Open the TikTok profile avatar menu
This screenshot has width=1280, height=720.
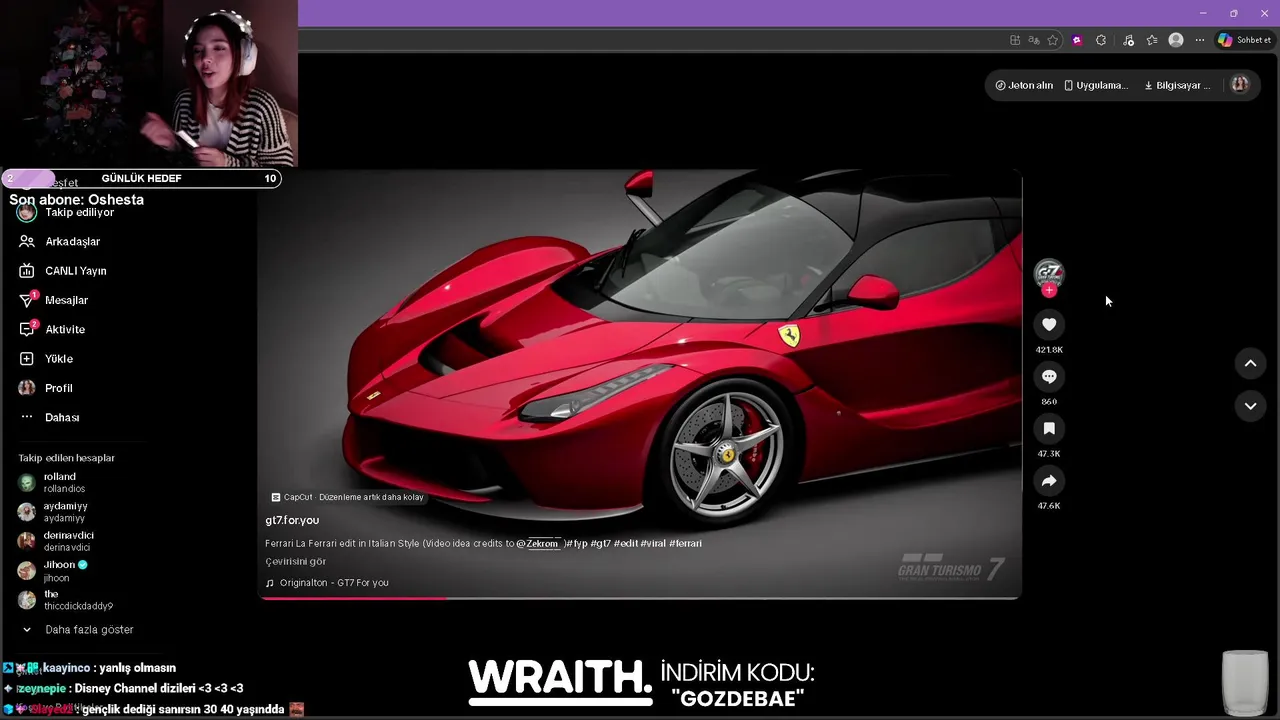(1240, 85)
